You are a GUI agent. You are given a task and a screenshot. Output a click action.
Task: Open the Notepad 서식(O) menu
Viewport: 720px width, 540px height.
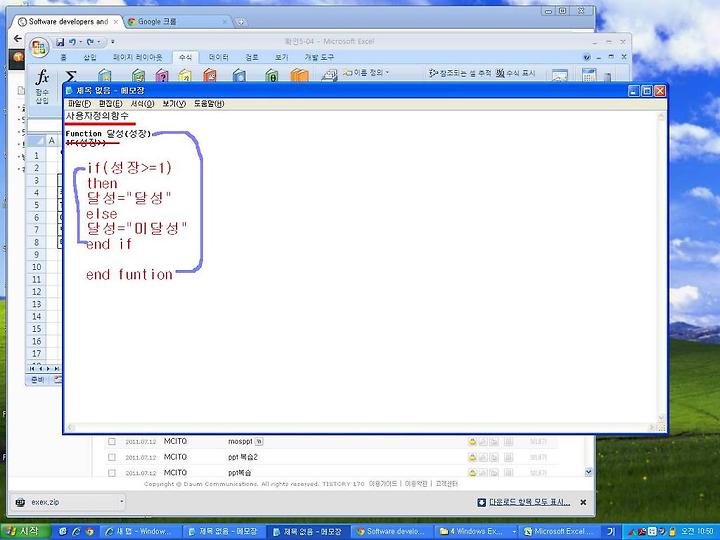click(x=142, y=104)
